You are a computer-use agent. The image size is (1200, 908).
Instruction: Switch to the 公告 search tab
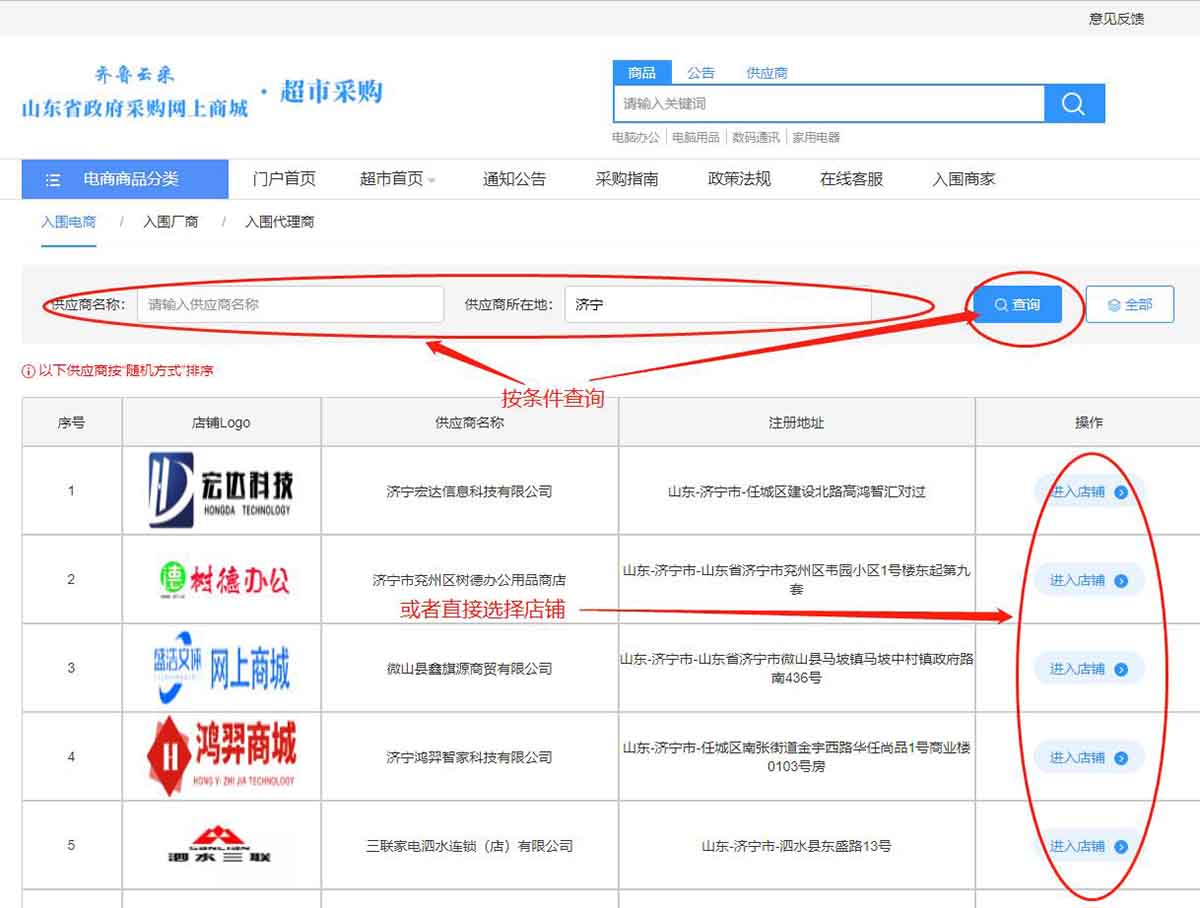tap(701, 73)
